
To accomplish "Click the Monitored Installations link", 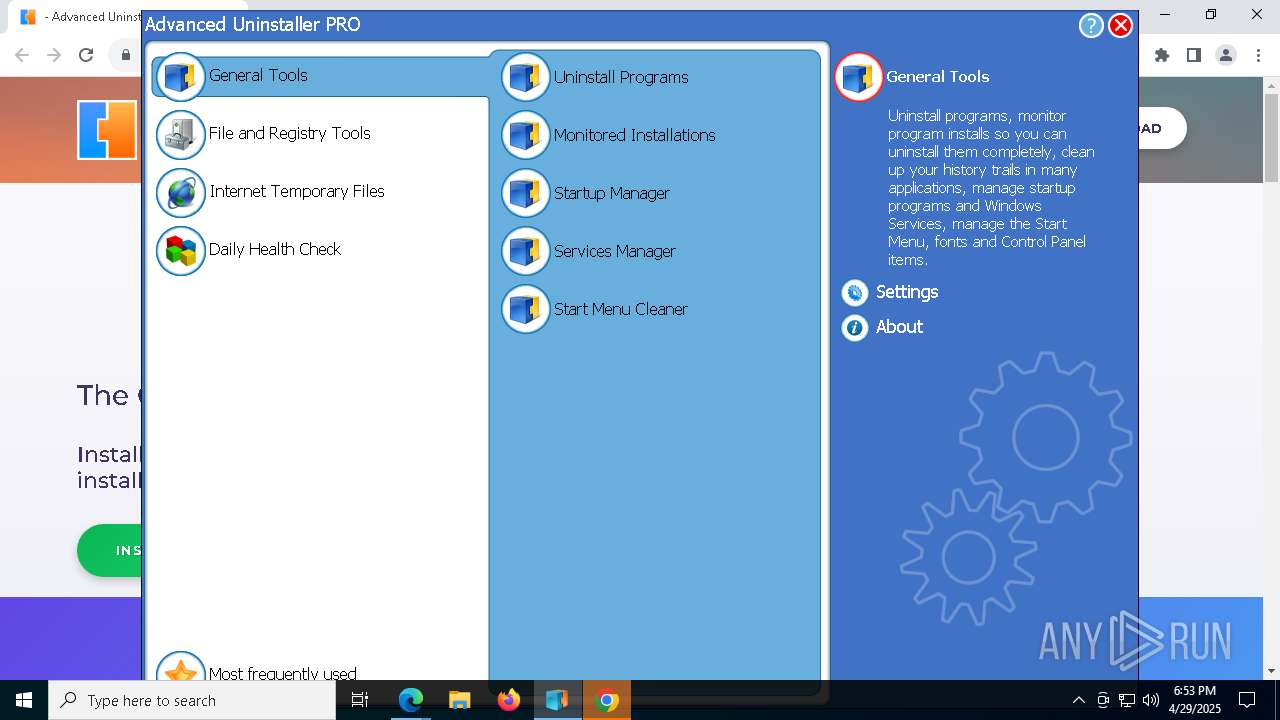I will tap(634, 135).
